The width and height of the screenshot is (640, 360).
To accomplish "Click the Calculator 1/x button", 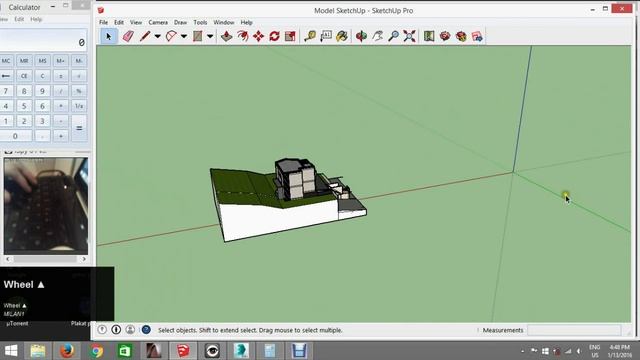I will [x=79, y=106].
